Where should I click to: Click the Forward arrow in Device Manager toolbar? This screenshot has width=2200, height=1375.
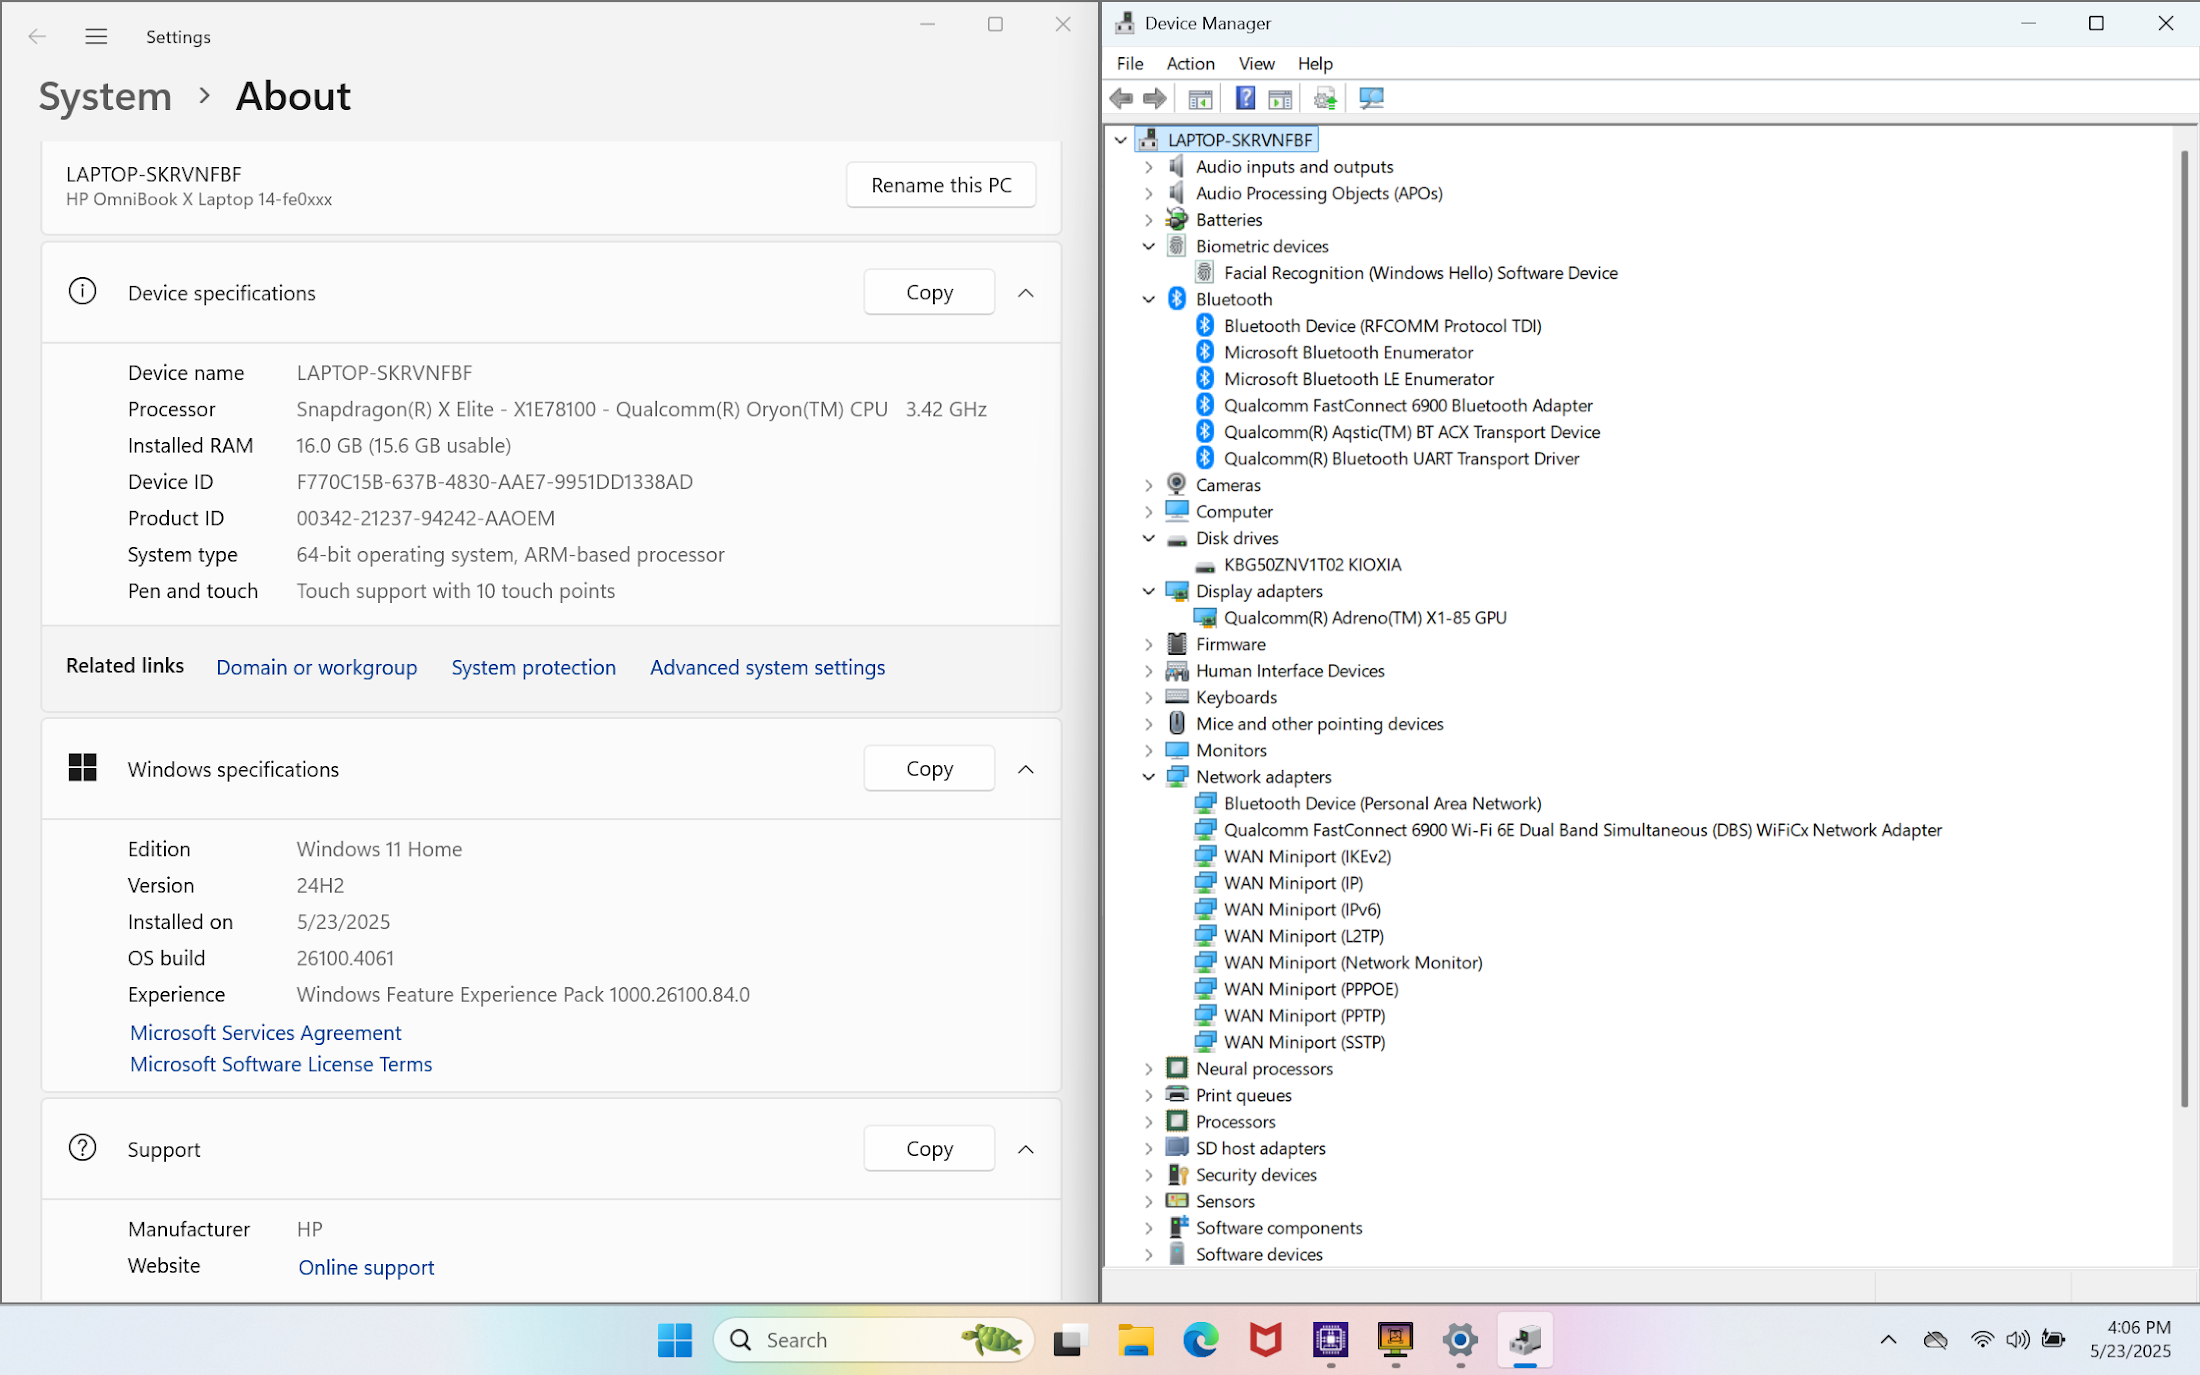[1155, 98]
